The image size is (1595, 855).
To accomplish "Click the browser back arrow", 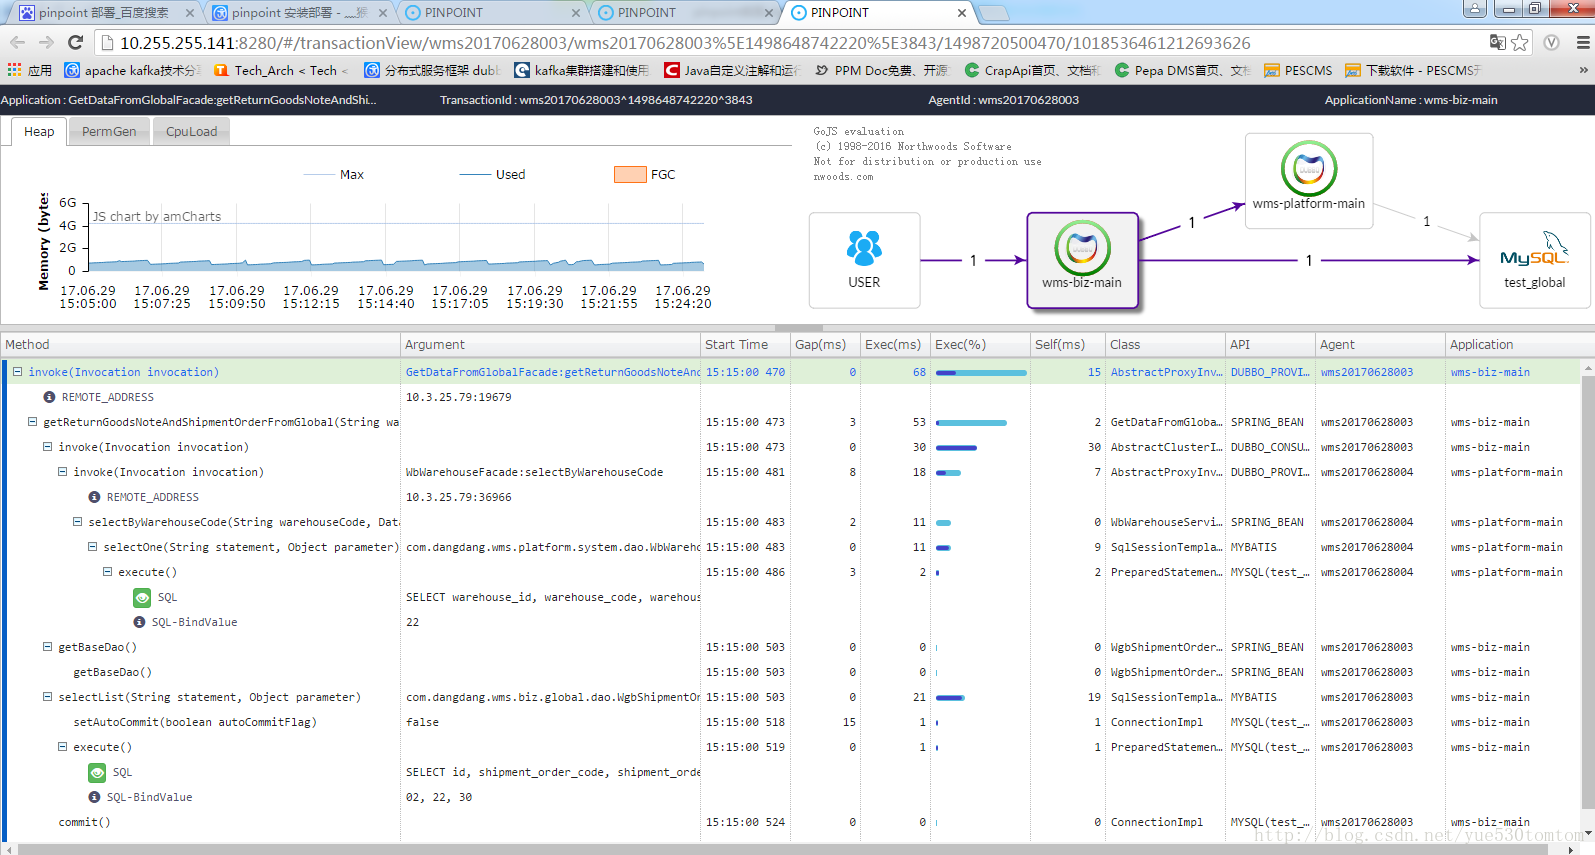I will tap(17, 42).
